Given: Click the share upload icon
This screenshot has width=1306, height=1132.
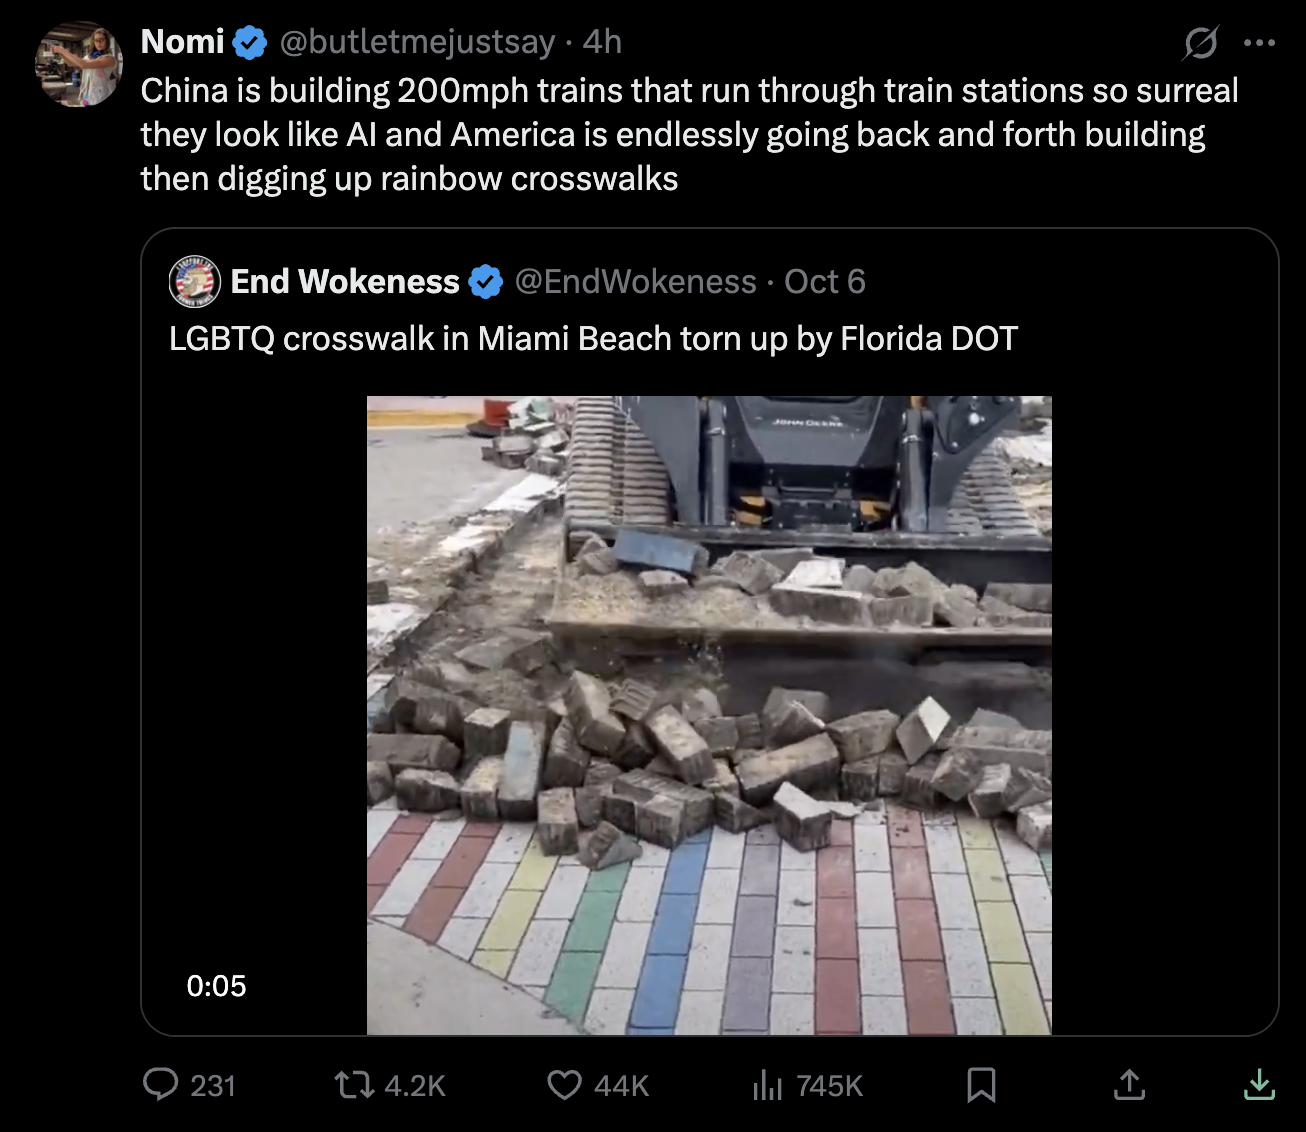Looking at the screenshot, I should click(x=1129, y=1084).
